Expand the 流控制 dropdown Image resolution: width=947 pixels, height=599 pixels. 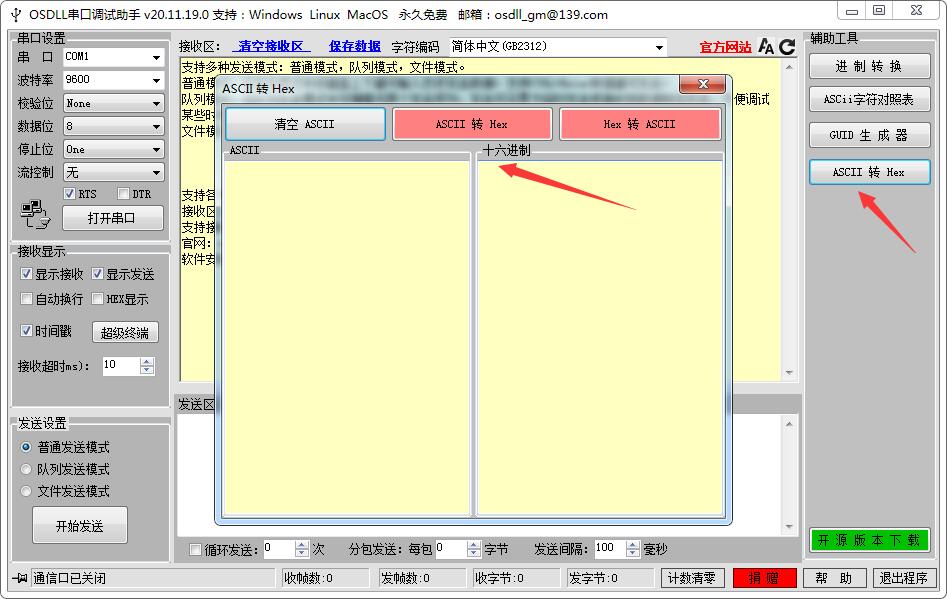pyautogui.click(x=114, y=172)
